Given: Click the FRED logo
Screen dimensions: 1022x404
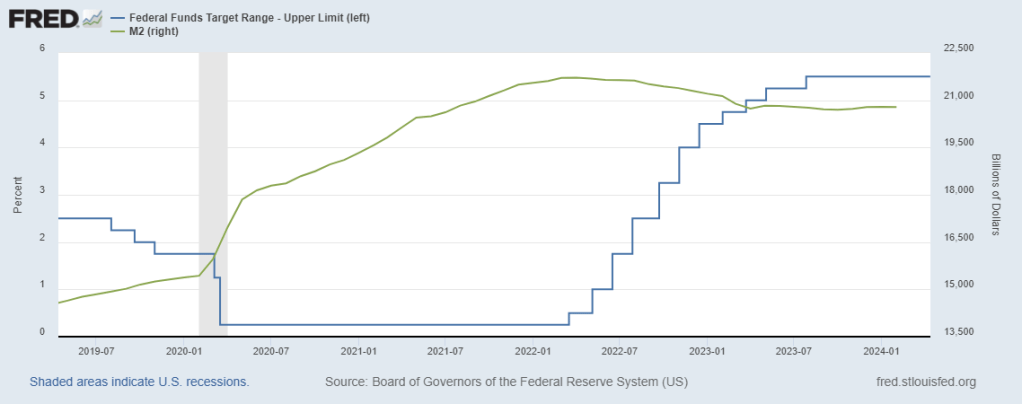Looking at the screenshot, I should tap(42, 19).
